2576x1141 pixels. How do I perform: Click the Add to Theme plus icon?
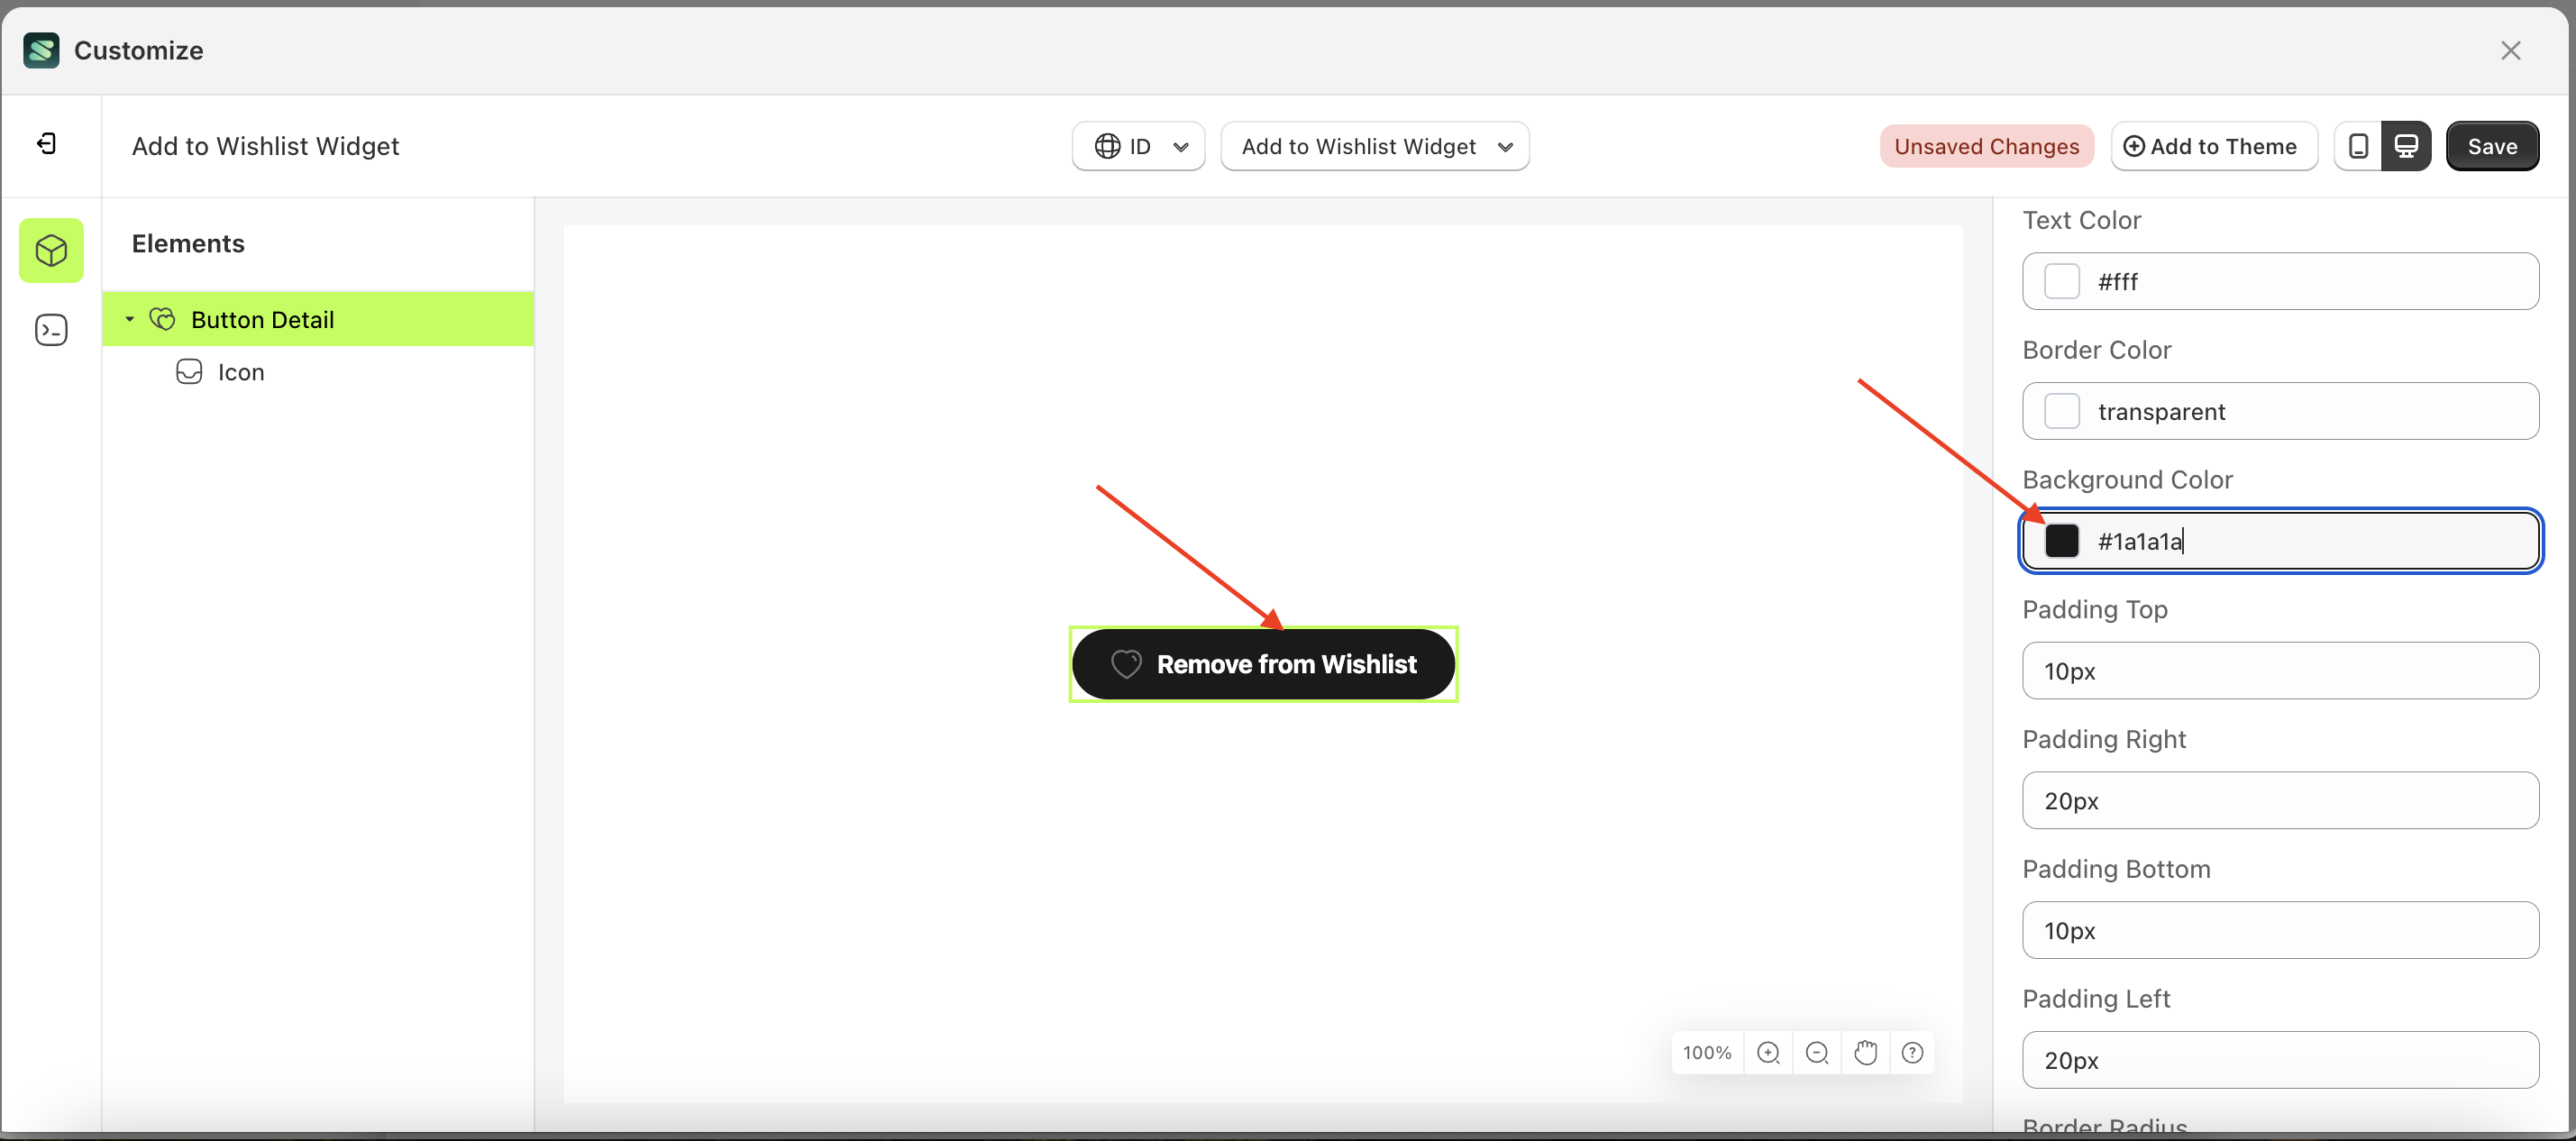(2134, 146)
